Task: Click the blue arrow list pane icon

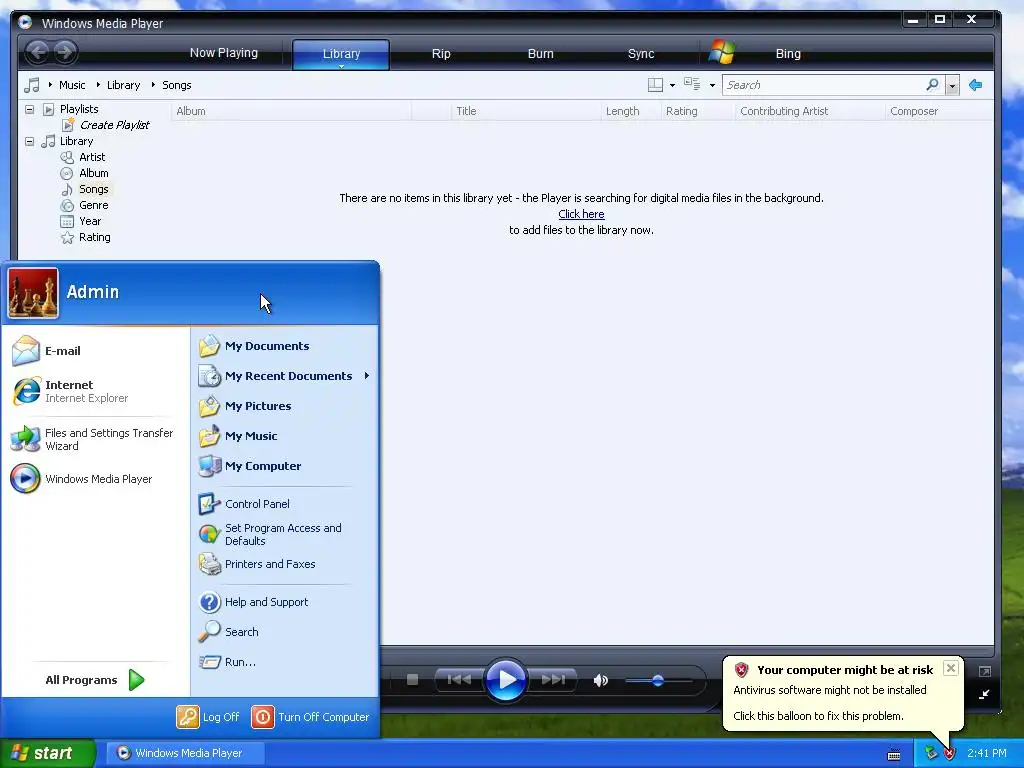Action: (x=976, y=85)
